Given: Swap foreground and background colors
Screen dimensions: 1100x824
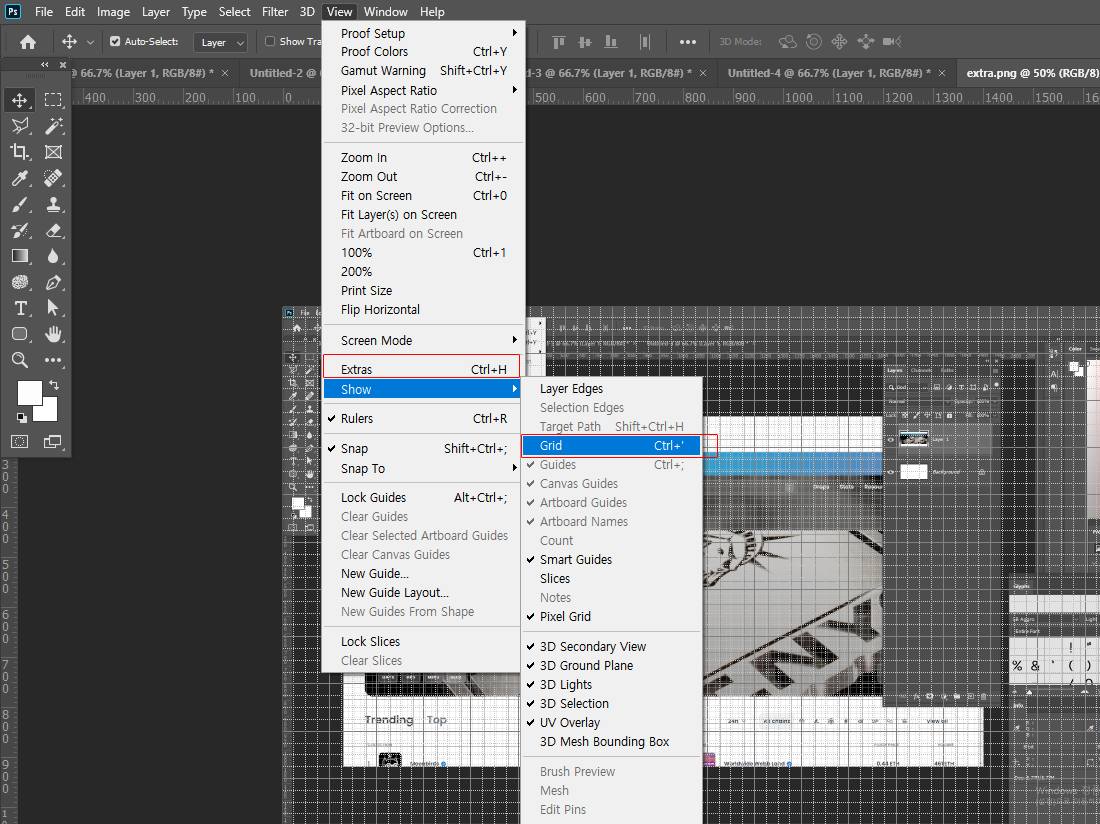Looking at the screenshot, I should [x=53, y=385].
